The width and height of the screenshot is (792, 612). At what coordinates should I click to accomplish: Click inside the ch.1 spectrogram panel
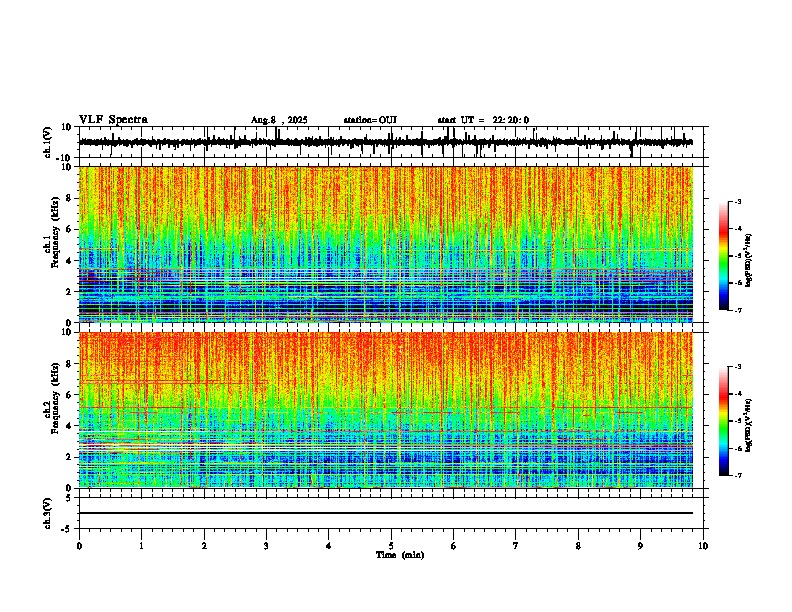coord(386,244)
